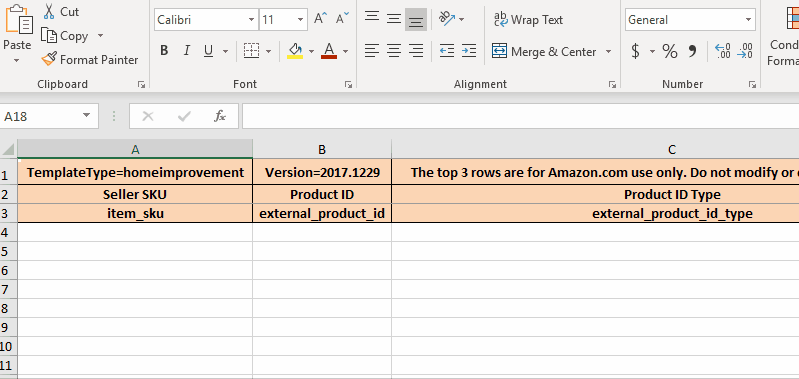Screen dimensions: 799x379
Task: Open the Calibri font name dropdown
Action: [252, 20]
